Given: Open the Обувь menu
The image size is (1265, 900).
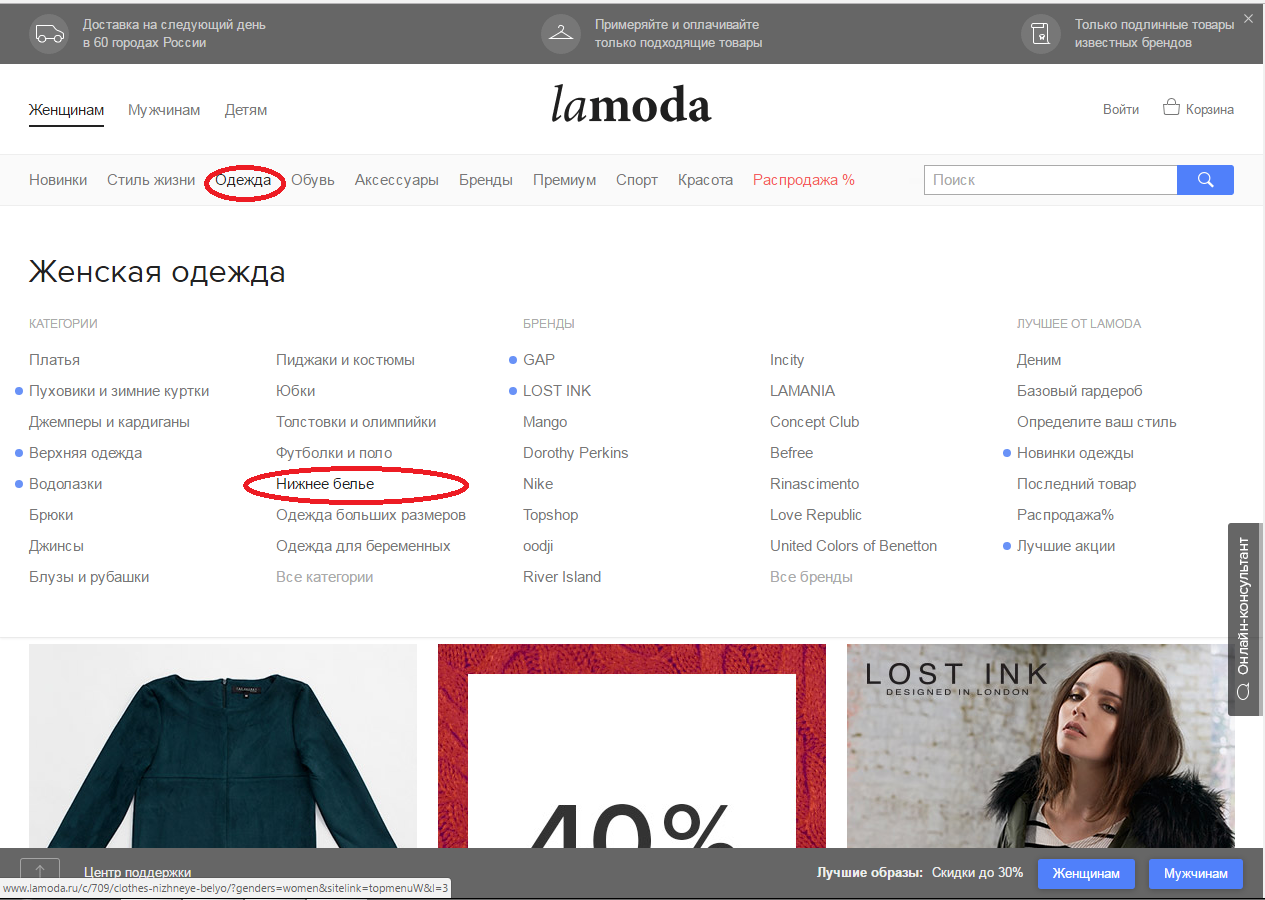Looking at the screenshot, I should point(312,180).
